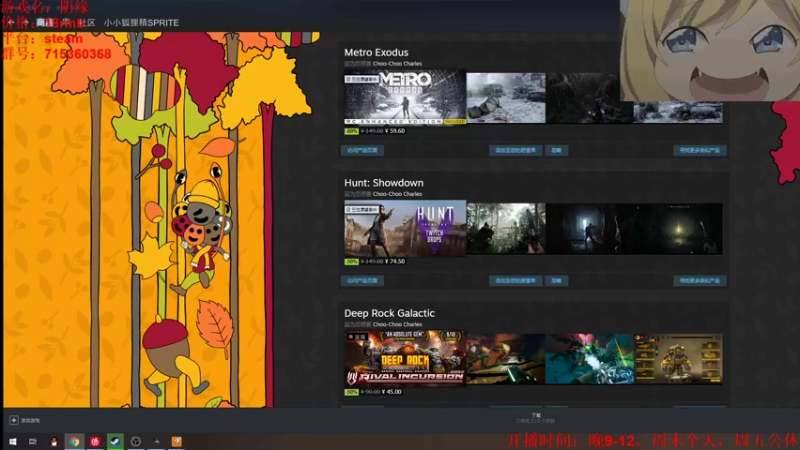The height and width of the screenshot is (450, 800).
Task: Open the Metro Exodus main capsule image
Action: pos(405,97)
